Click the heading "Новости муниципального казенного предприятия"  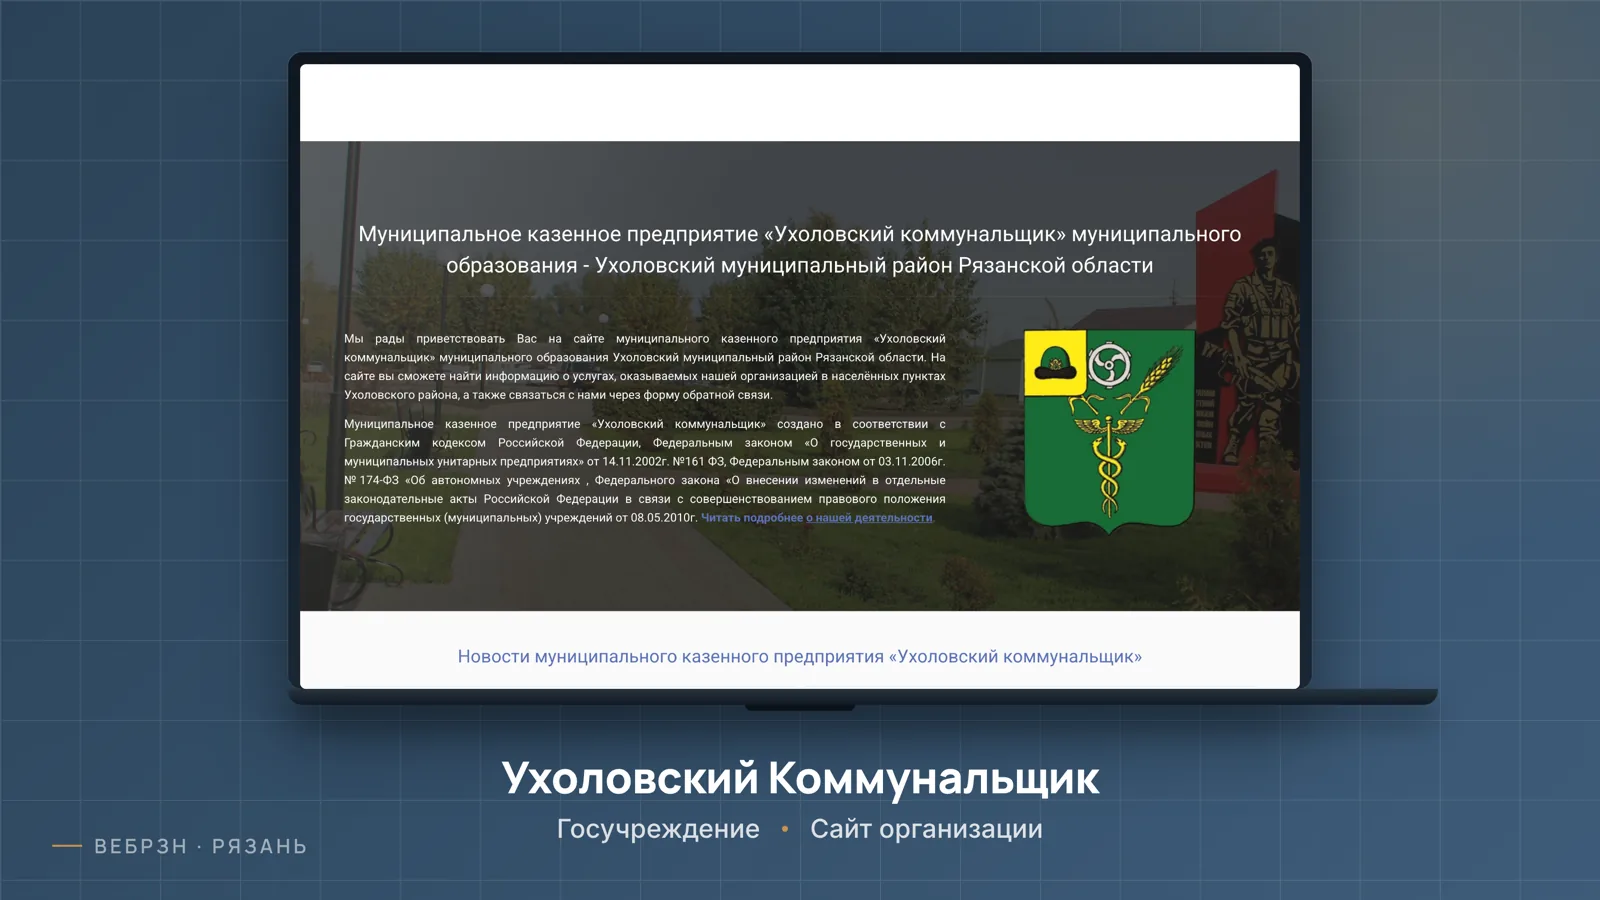click(800, 657)
